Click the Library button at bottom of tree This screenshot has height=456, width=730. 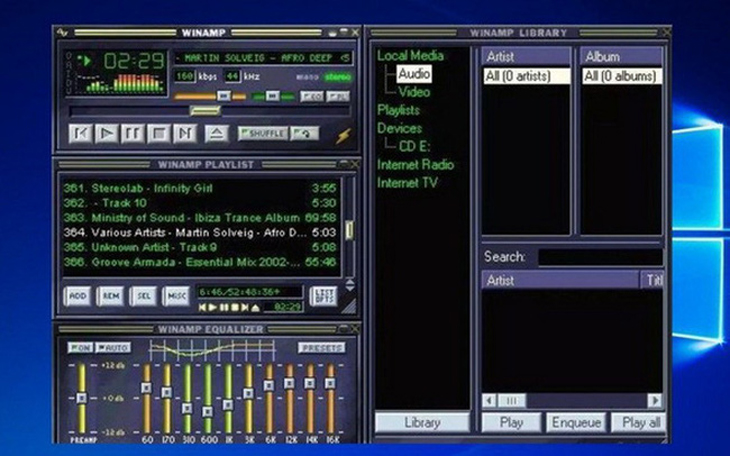point(422,422)
